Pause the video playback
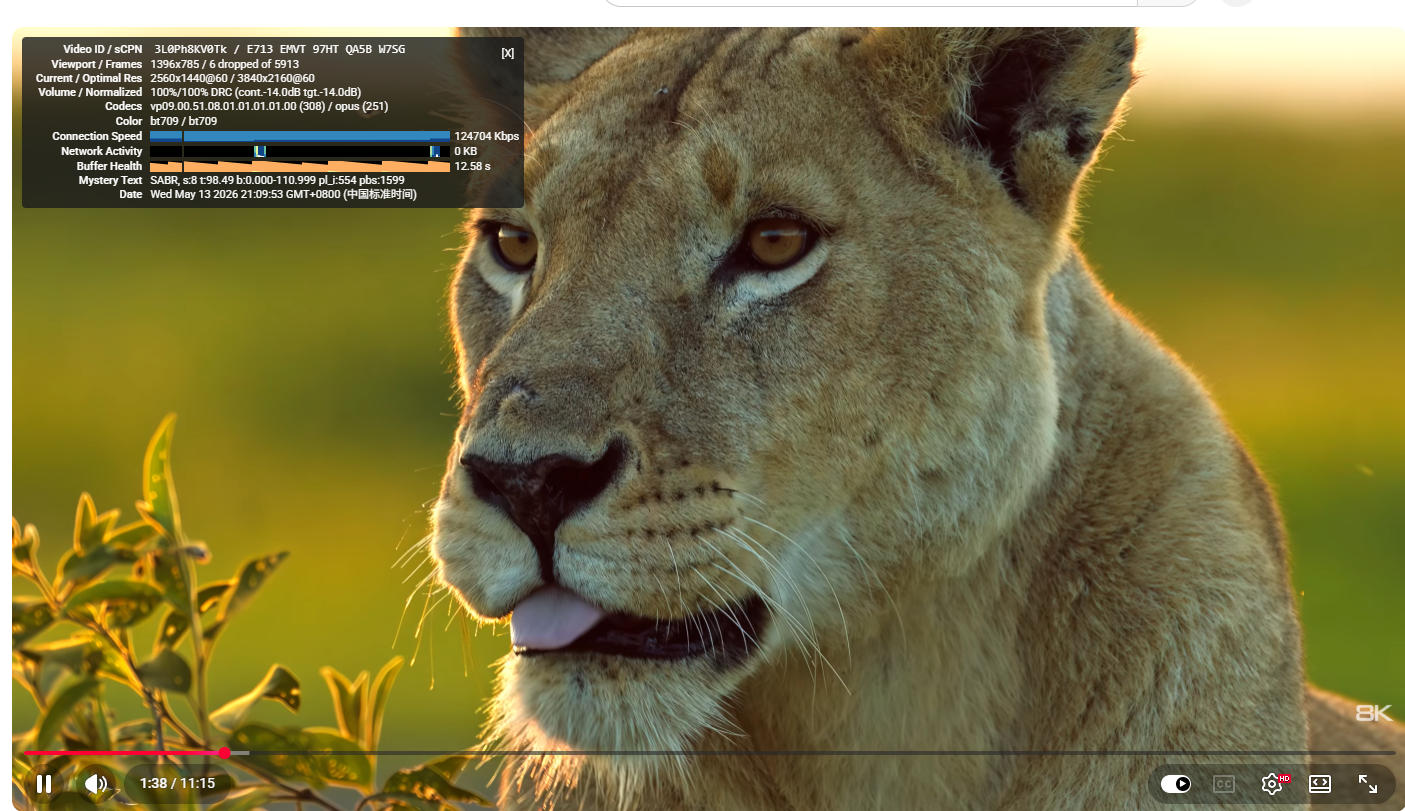Screen dimensions: 1405x811 44,784
